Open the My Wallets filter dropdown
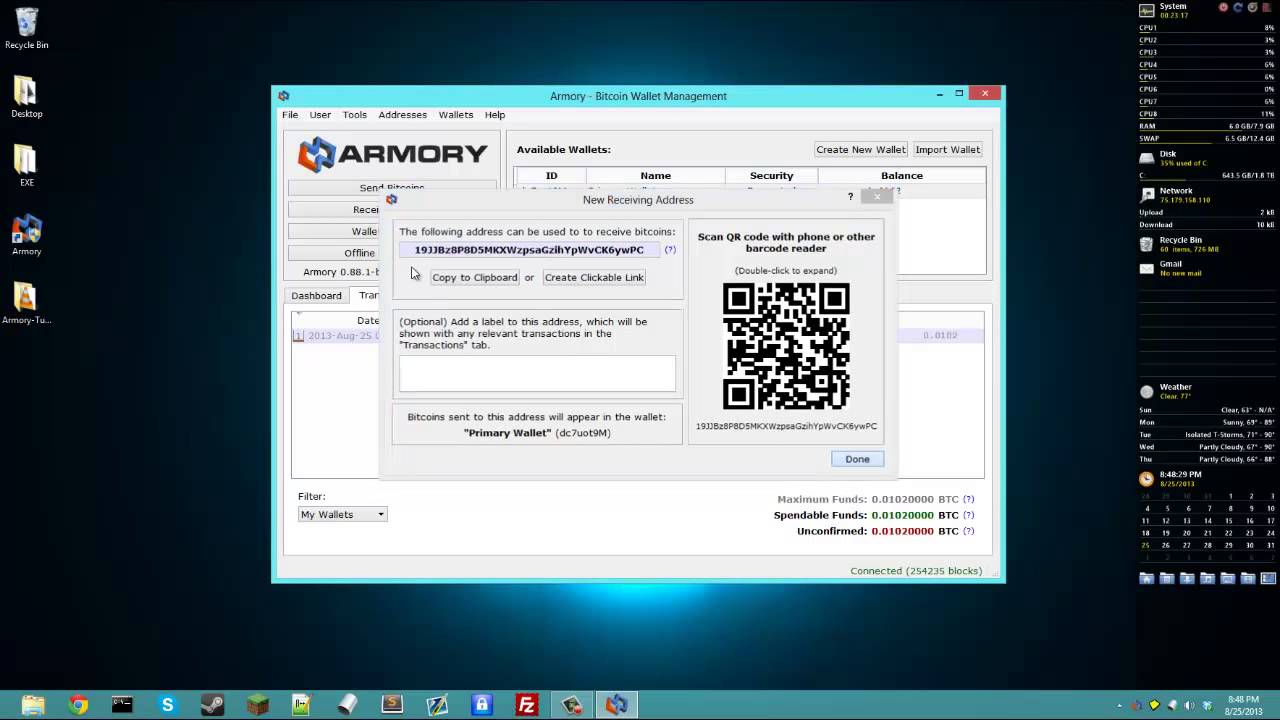Screen dimensions: 1280x720 click(342, 514)
